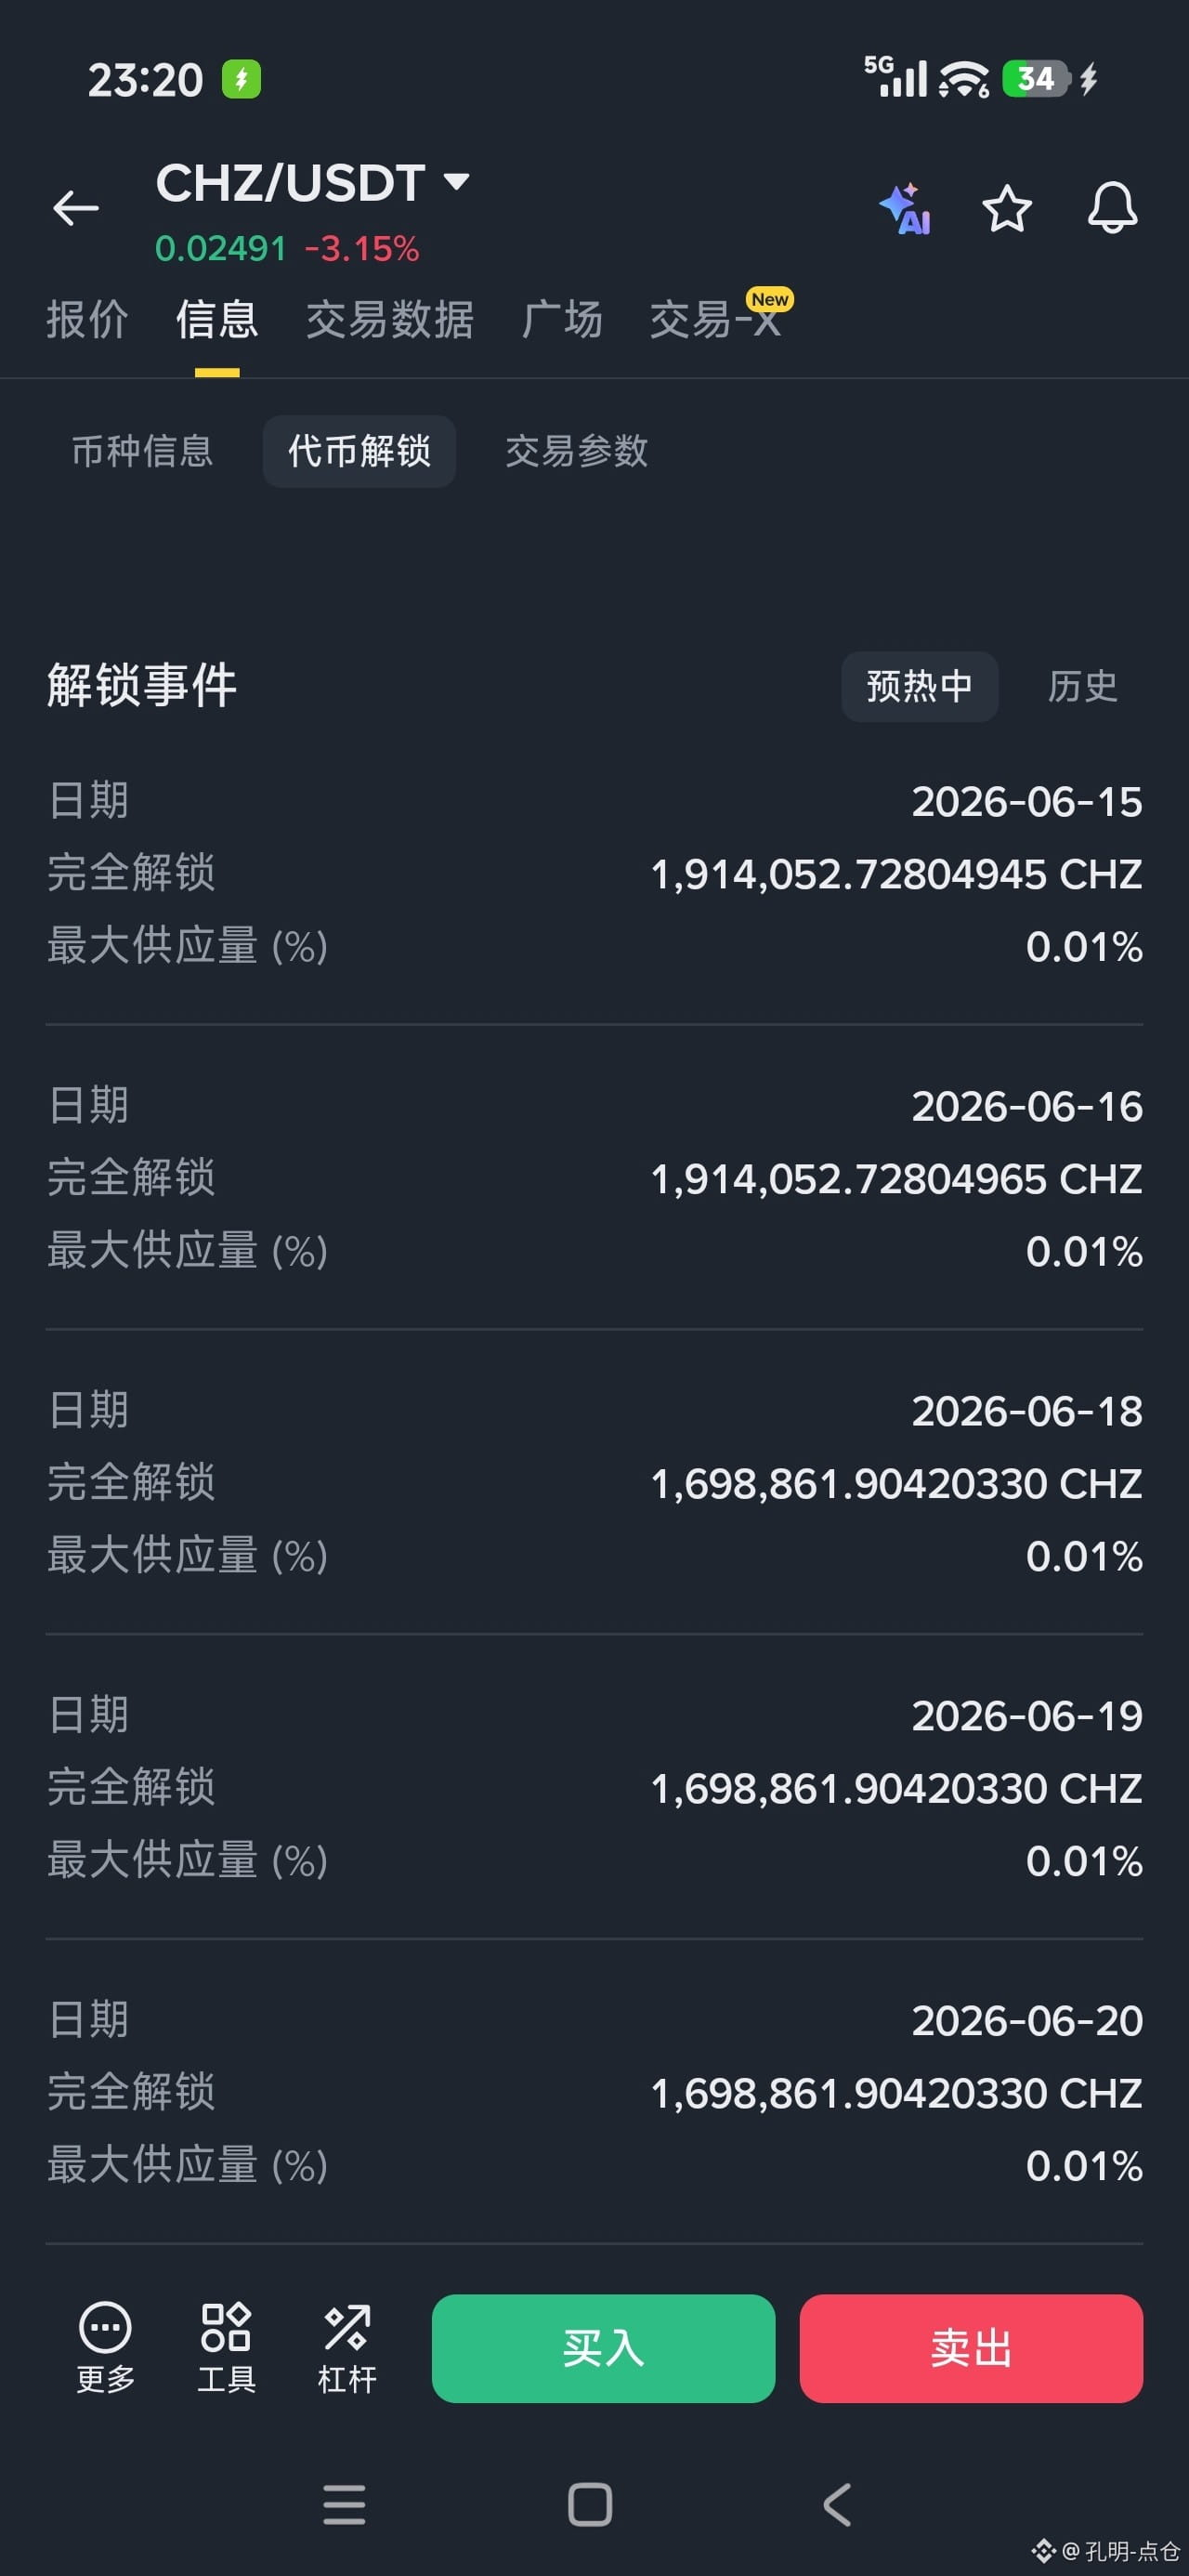Switch to the 报价 tab
The width and height of the screenshot is (1189, 2576).
(x=87, y=320)
